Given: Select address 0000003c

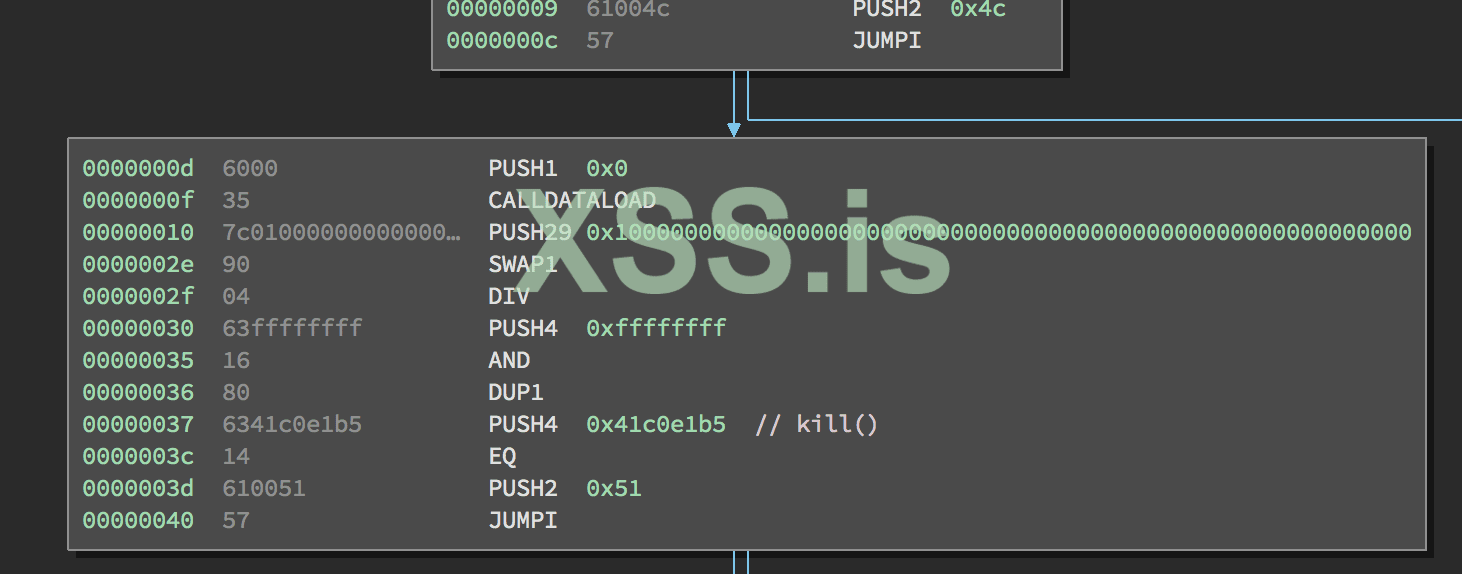Looking at the screenshot, I should tap(138, 457).
